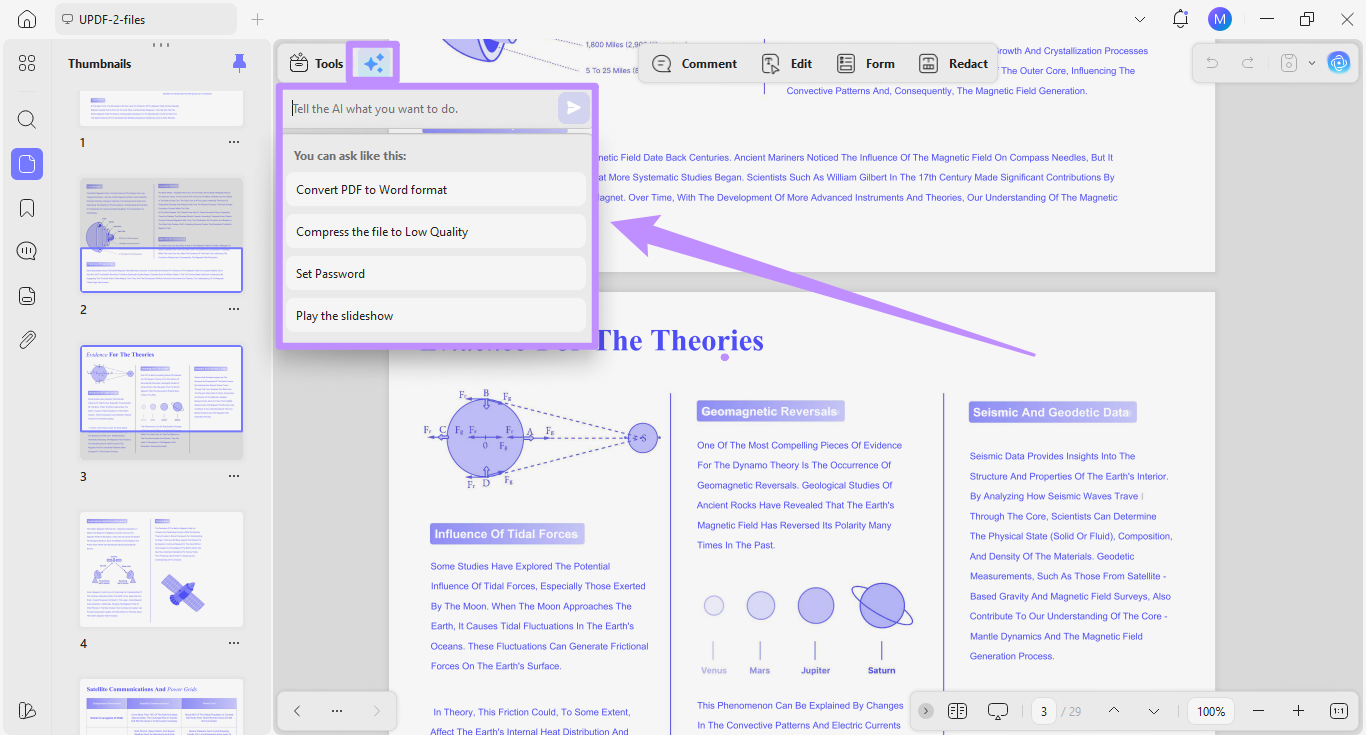This screenshot has height=735, width=1366.
Task: Open notifications bell
Action: click(x=1180, y=19)
